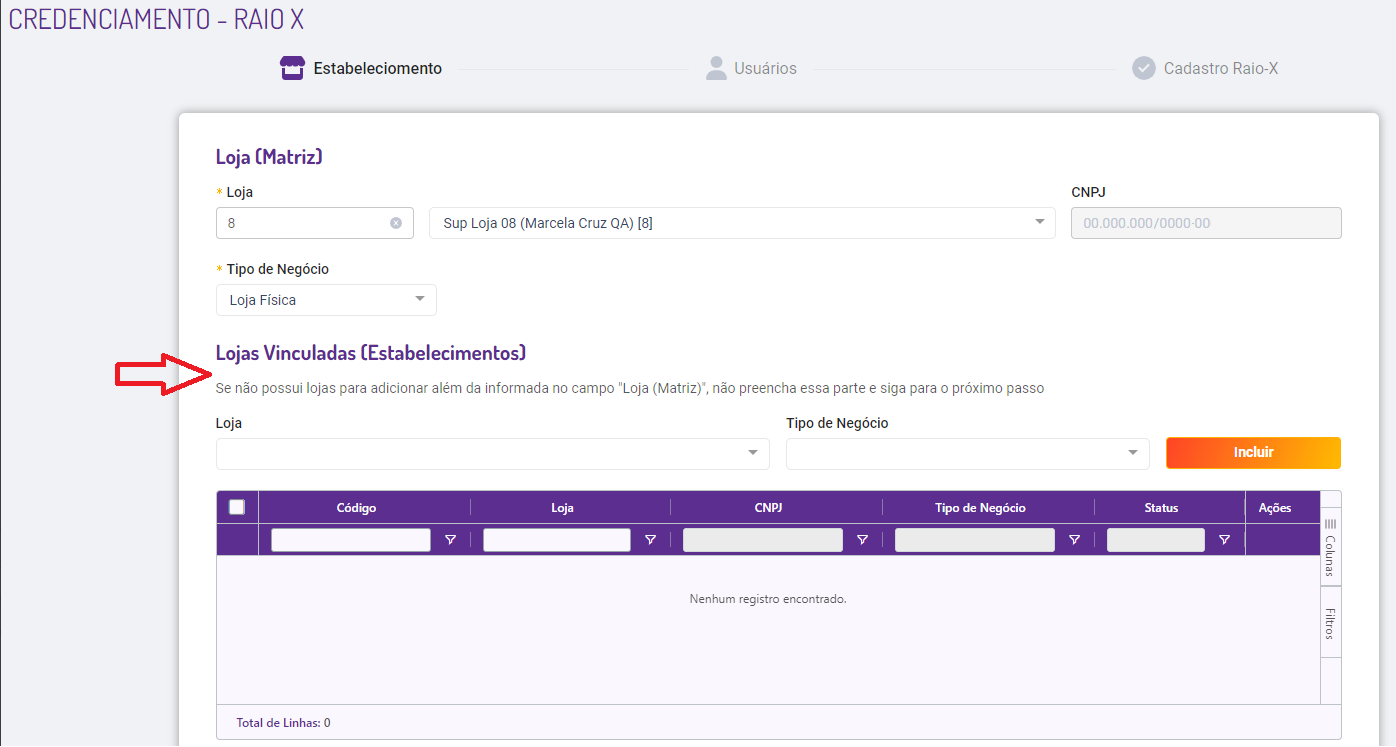This screenshot has height=747, width=1396.
Task: Open the Loja Física business type dropdown
Action: click(x=420, y=299)
